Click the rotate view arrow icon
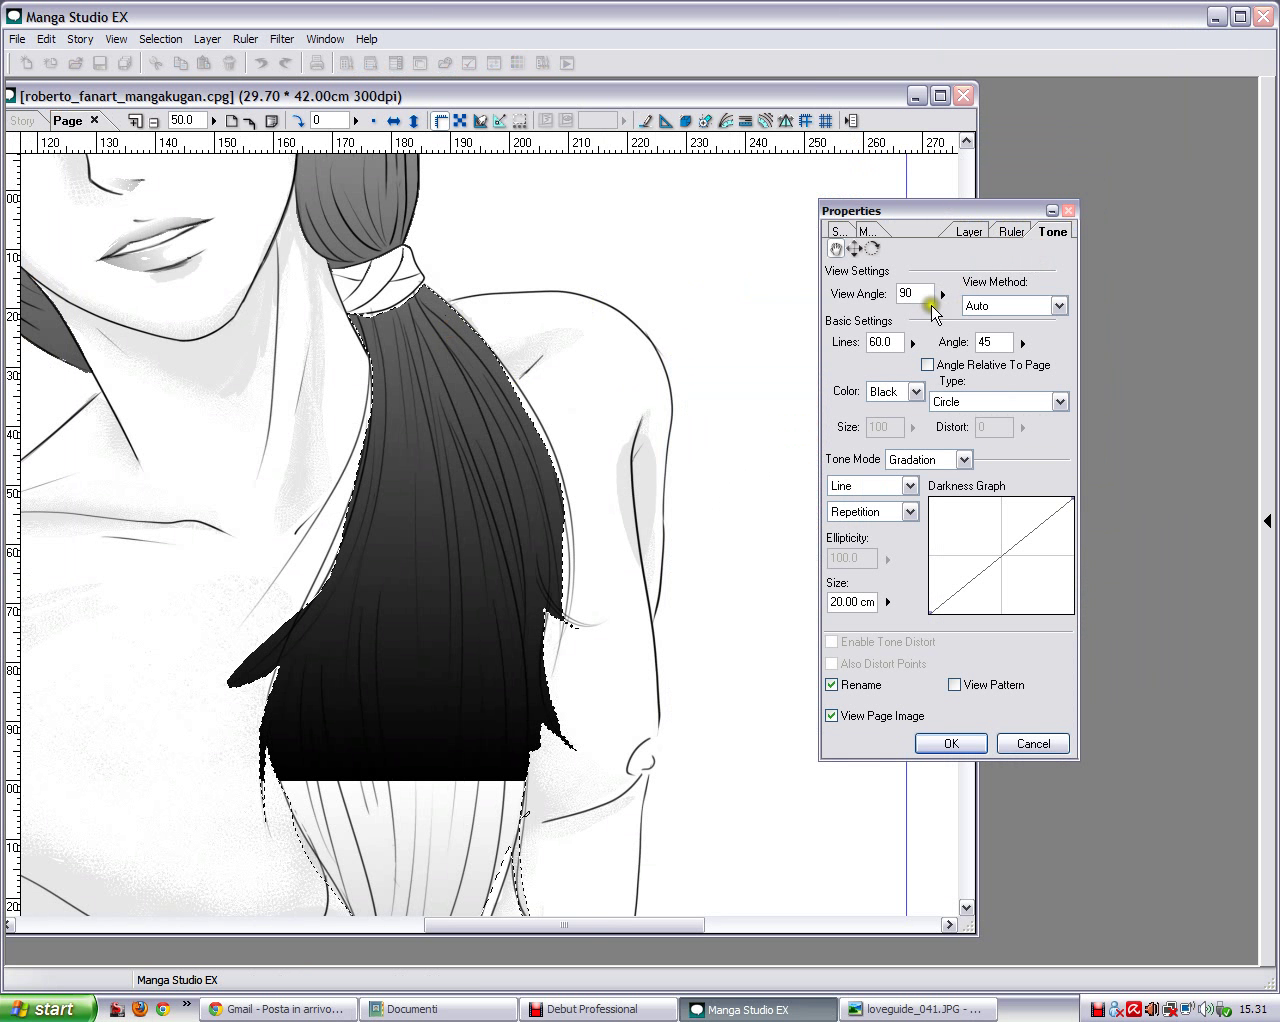Image resolution: width=1280 pixels, height=1022 pixels. click(298, 121)
